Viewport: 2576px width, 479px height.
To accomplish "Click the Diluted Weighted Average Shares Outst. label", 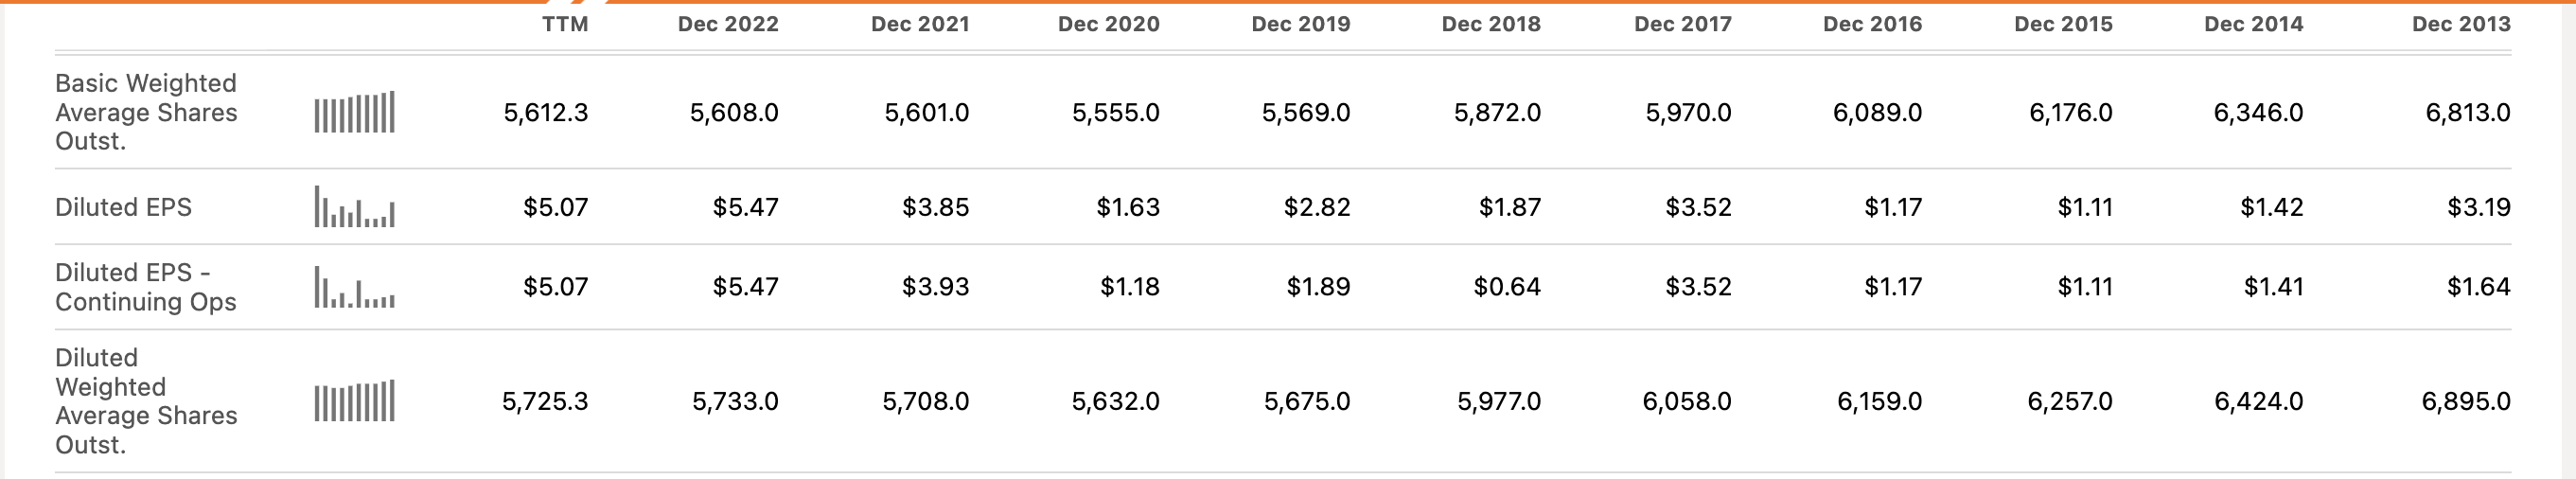I will pos(146,401).
